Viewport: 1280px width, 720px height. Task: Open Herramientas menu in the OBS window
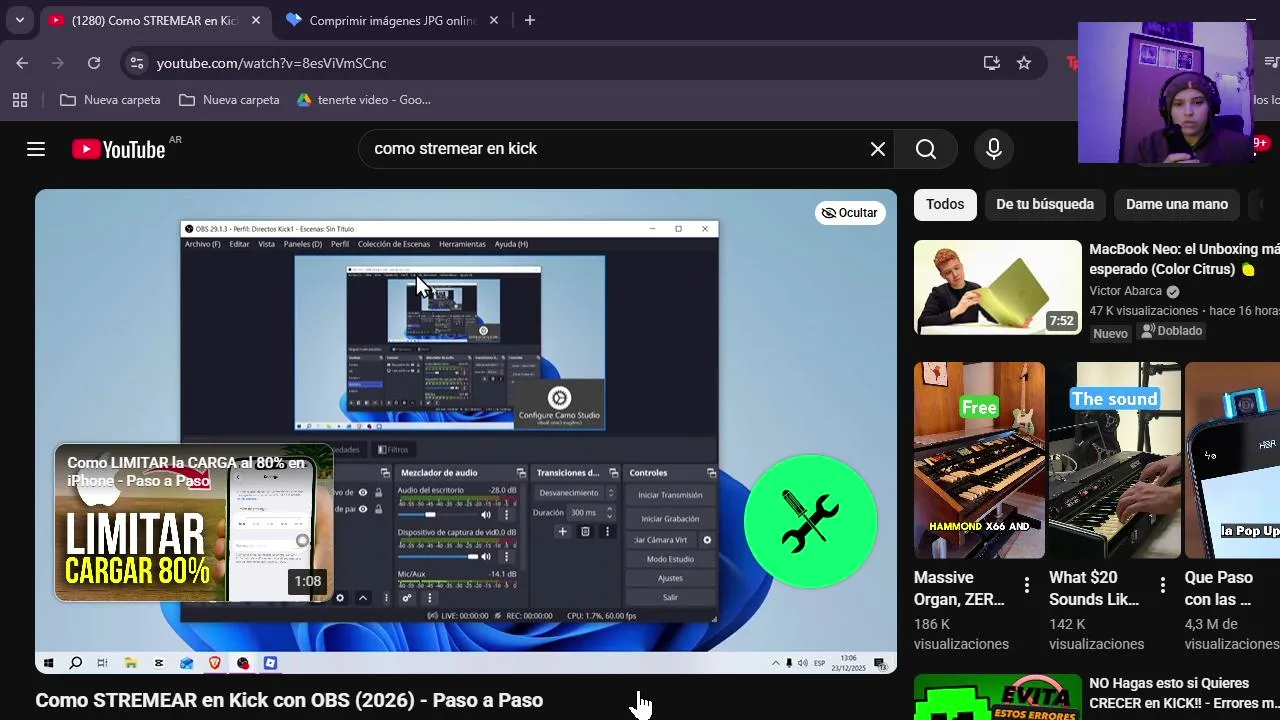[462, 244]
